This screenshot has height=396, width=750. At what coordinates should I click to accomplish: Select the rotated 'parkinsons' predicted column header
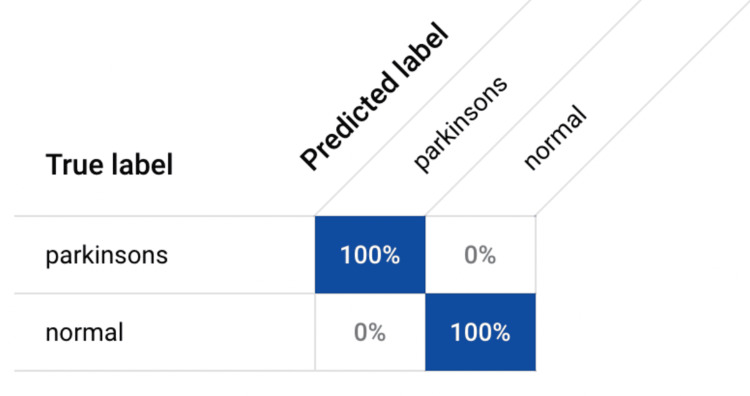click(x=460, y=124)
